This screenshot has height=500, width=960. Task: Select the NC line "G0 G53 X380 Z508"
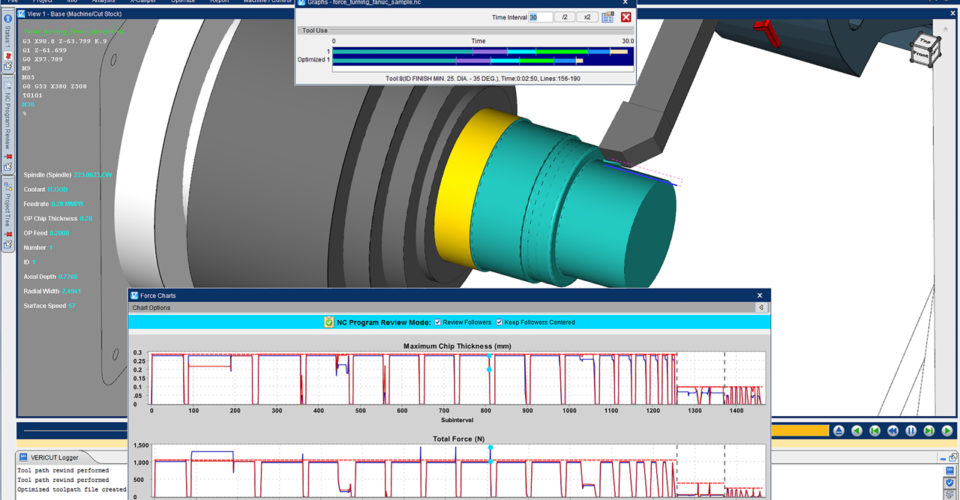54,86
